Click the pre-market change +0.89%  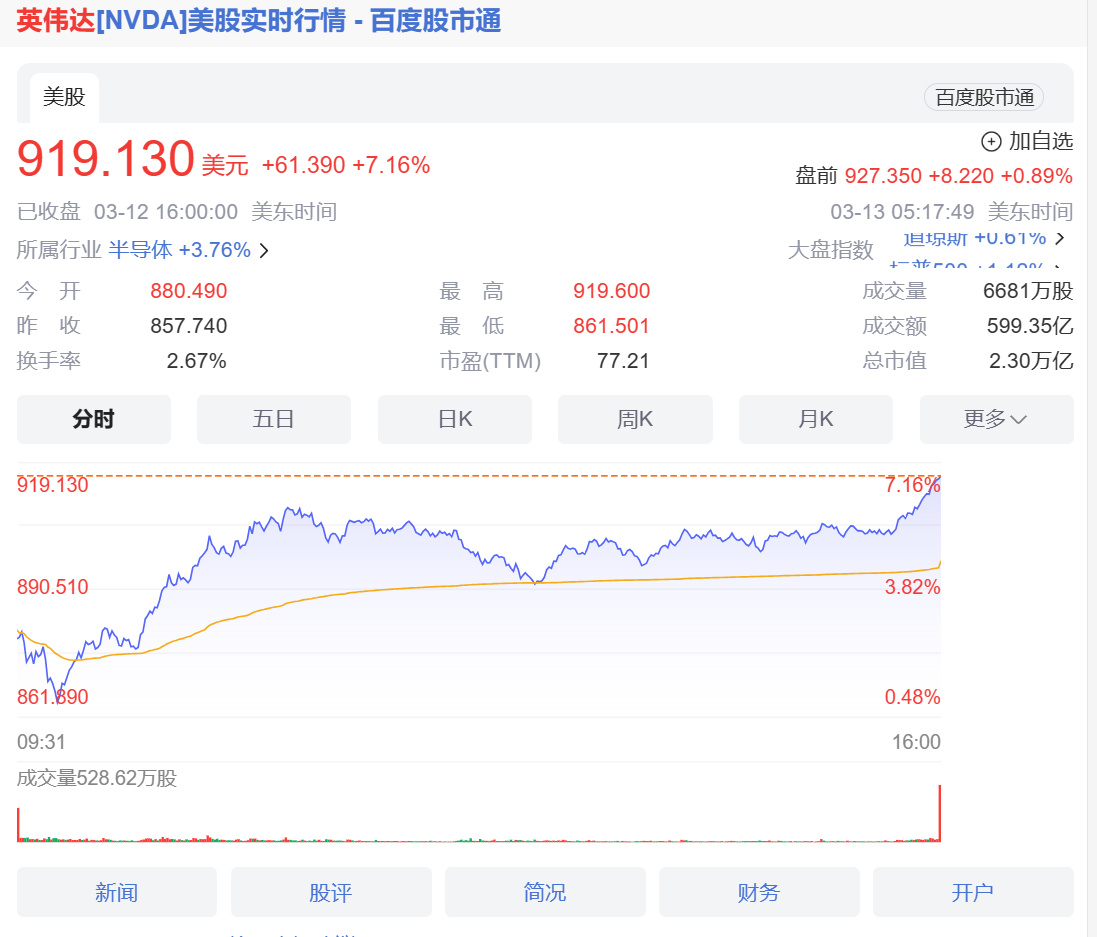coord(1037,176)
